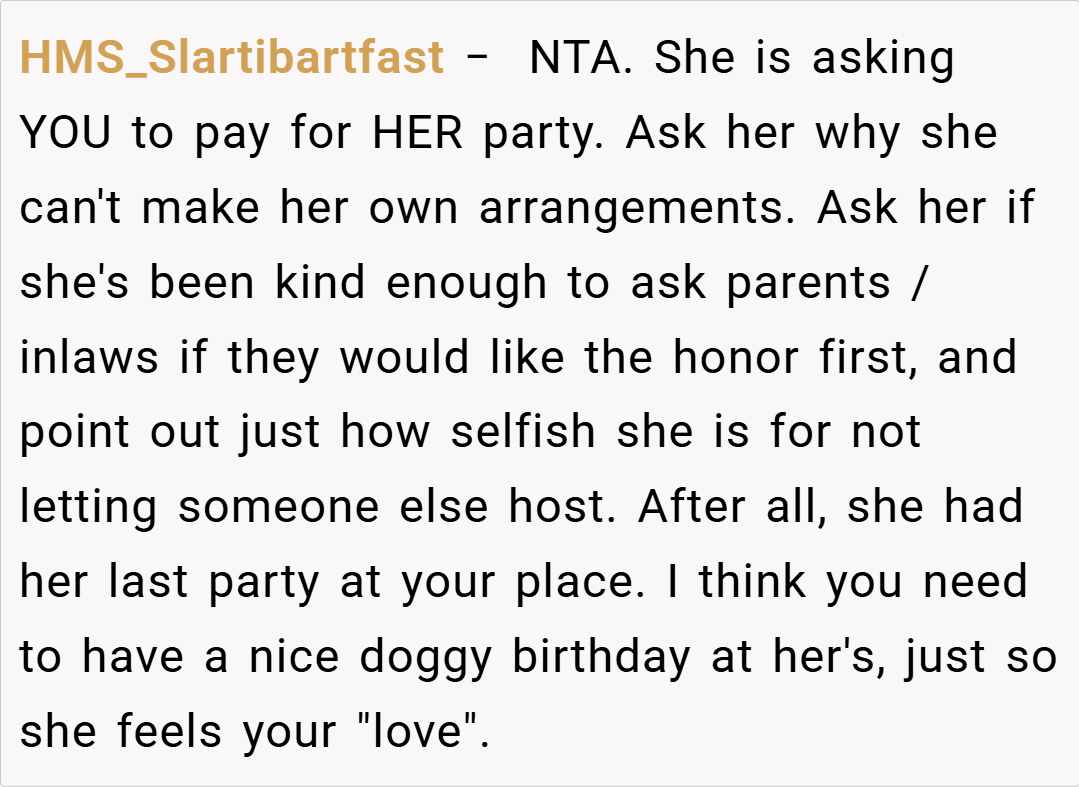Click the word "birthday" in the comment
This screenshot has height=787, width=1079.
click(x=601, y=658)
